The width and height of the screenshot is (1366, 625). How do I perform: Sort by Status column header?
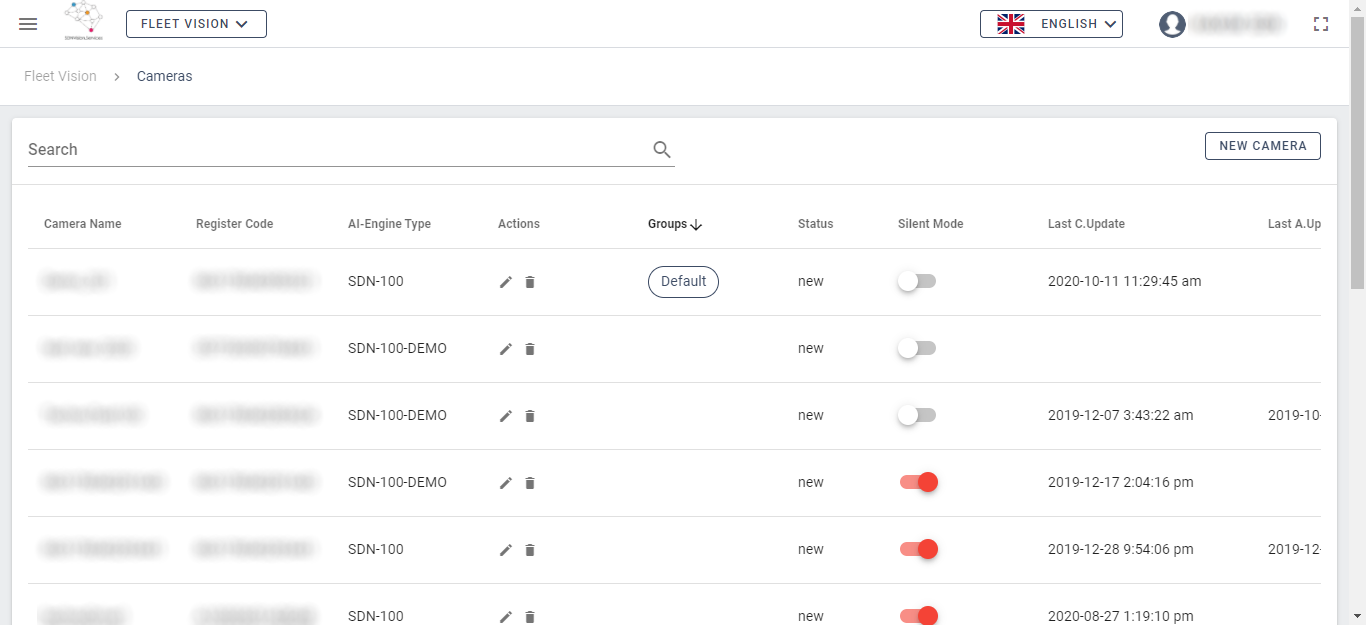pyautogui.click(x=815, y=224)
